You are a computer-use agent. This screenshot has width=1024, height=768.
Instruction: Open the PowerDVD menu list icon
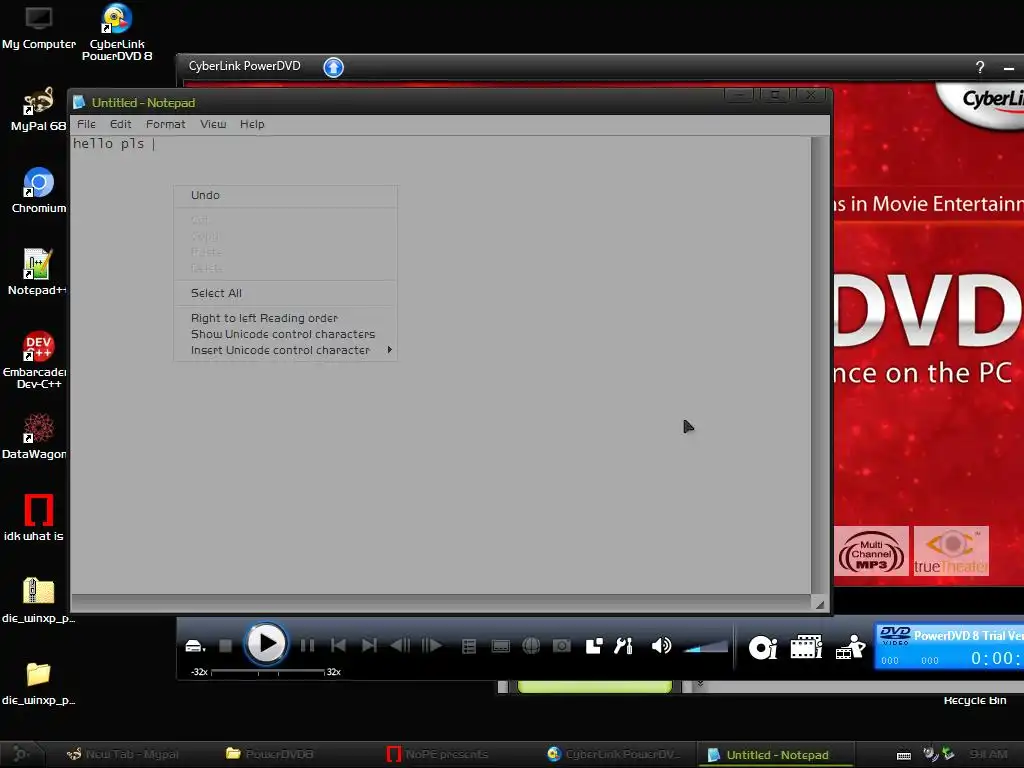(x=469, y=647)
